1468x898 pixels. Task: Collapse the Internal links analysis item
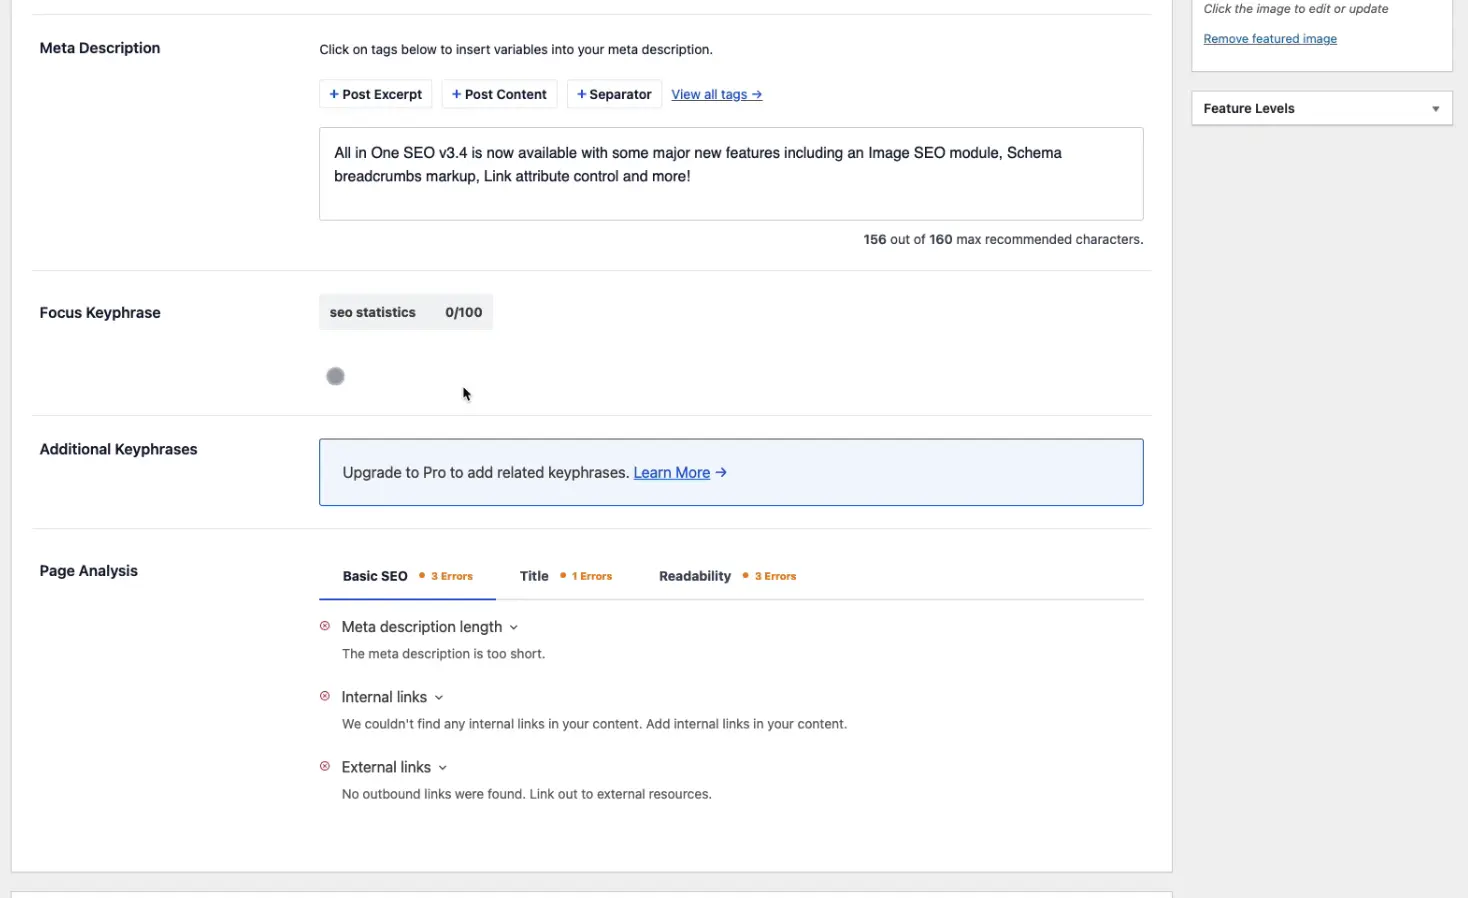coord(439,697)
